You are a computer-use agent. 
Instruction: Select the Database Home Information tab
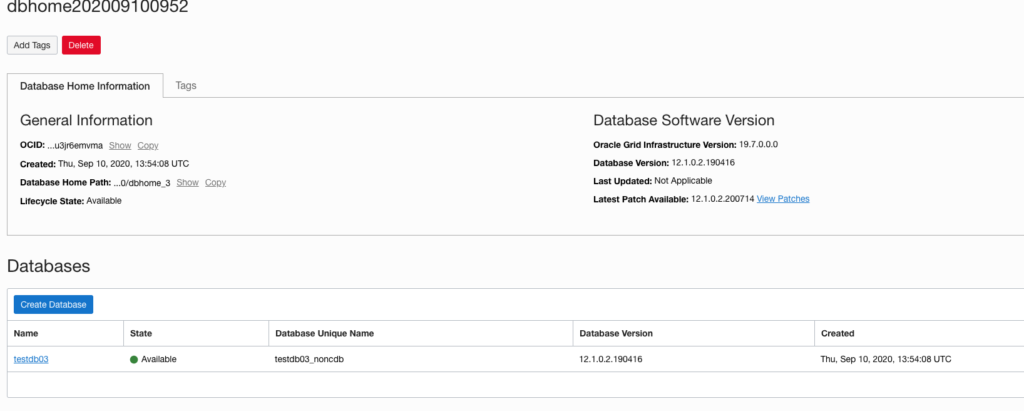point(85,86)
